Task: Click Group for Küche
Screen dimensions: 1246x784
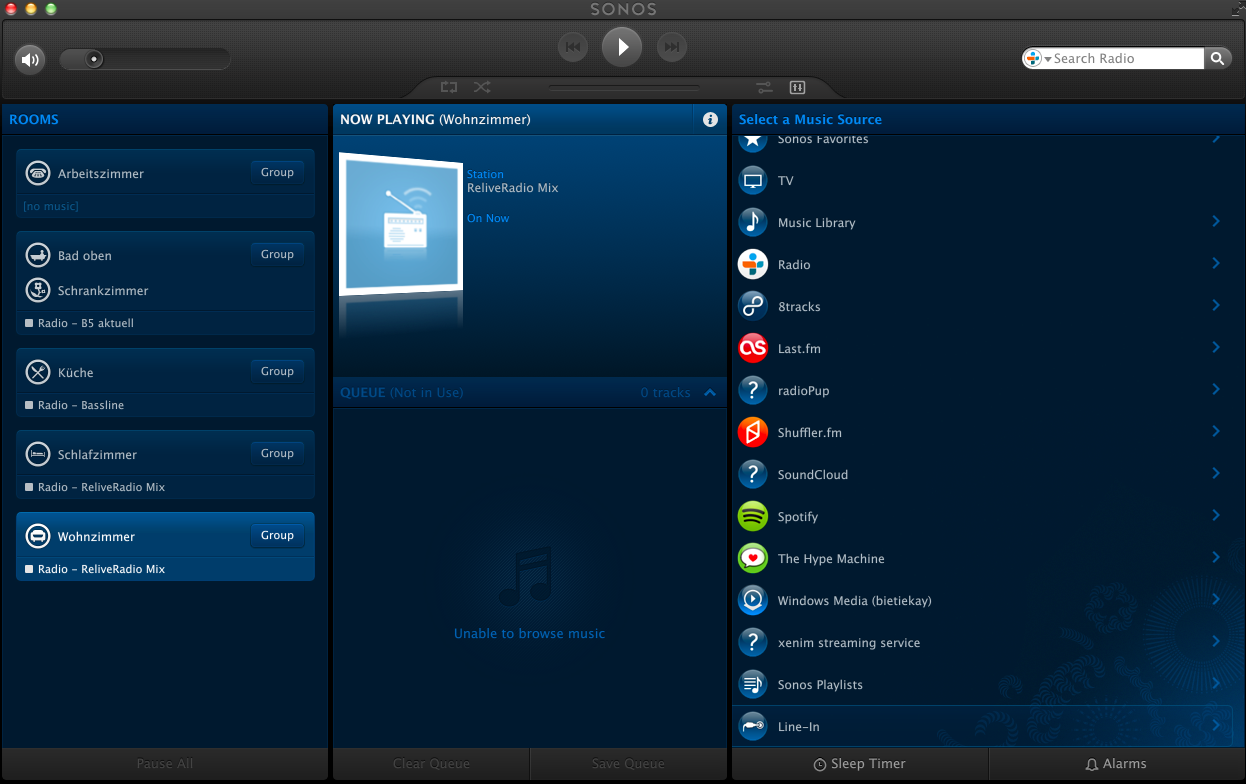Action: coord(277,371)
